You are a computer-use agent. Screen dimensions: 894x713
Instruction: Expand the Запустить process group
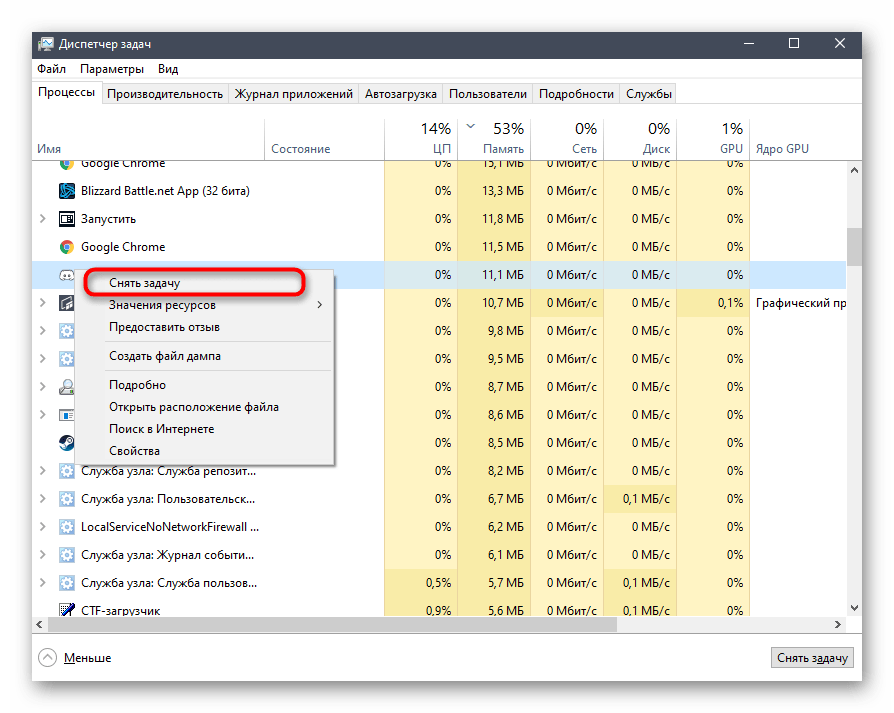(42, 219)
